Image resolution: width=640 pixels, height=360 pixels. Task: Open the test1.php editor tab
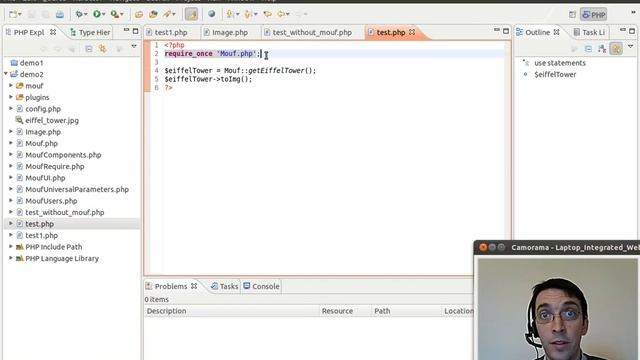click(x=167, y=32)
